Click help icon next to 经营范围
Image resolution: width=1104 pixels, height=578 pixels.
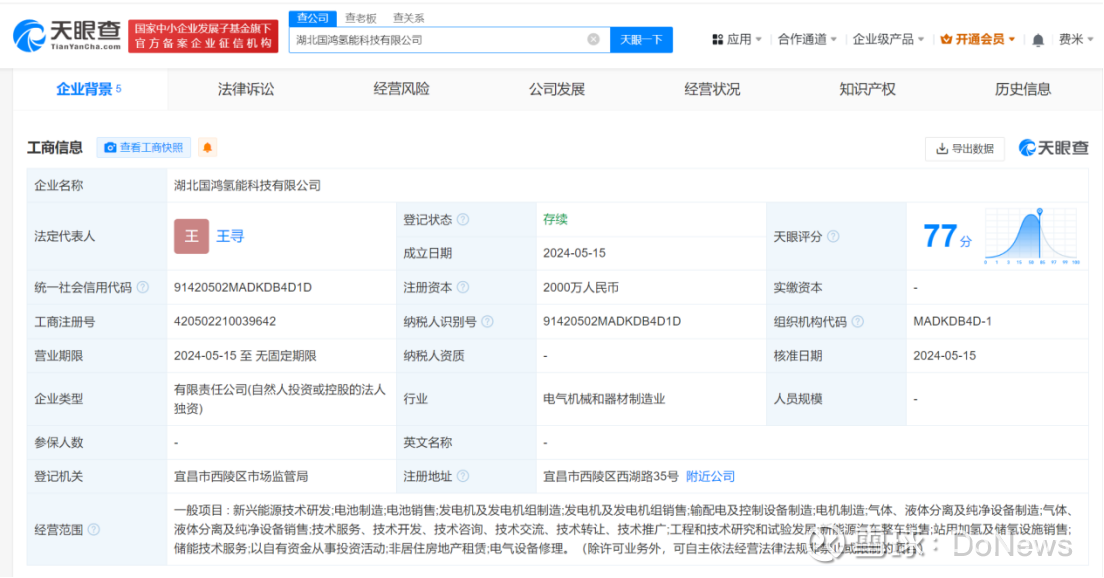click(x=94, y=529)
